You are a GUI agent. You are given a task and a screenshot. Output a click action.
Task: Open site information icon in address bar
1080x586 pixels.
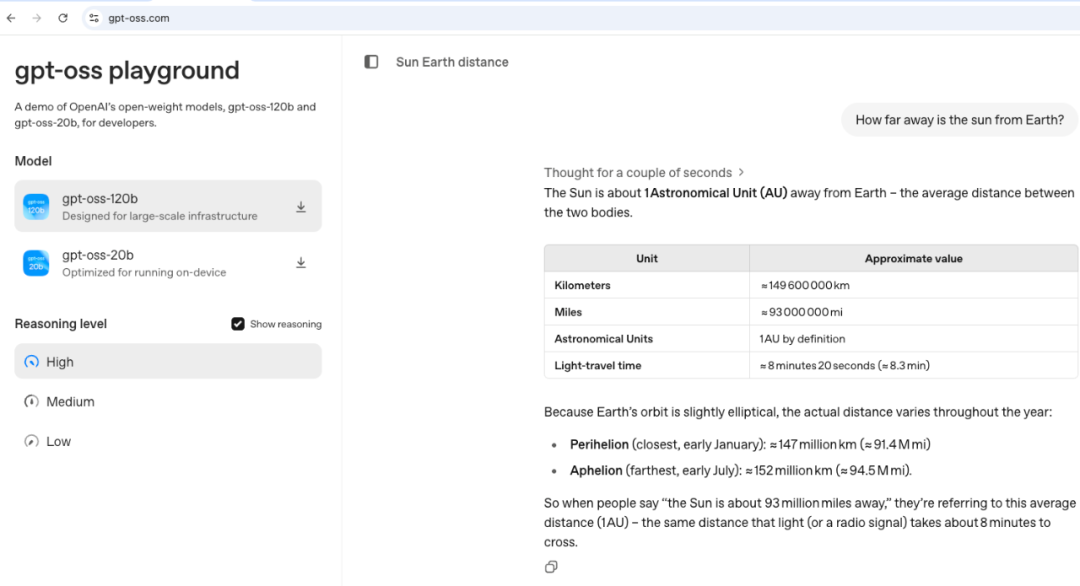pos(94,18)
